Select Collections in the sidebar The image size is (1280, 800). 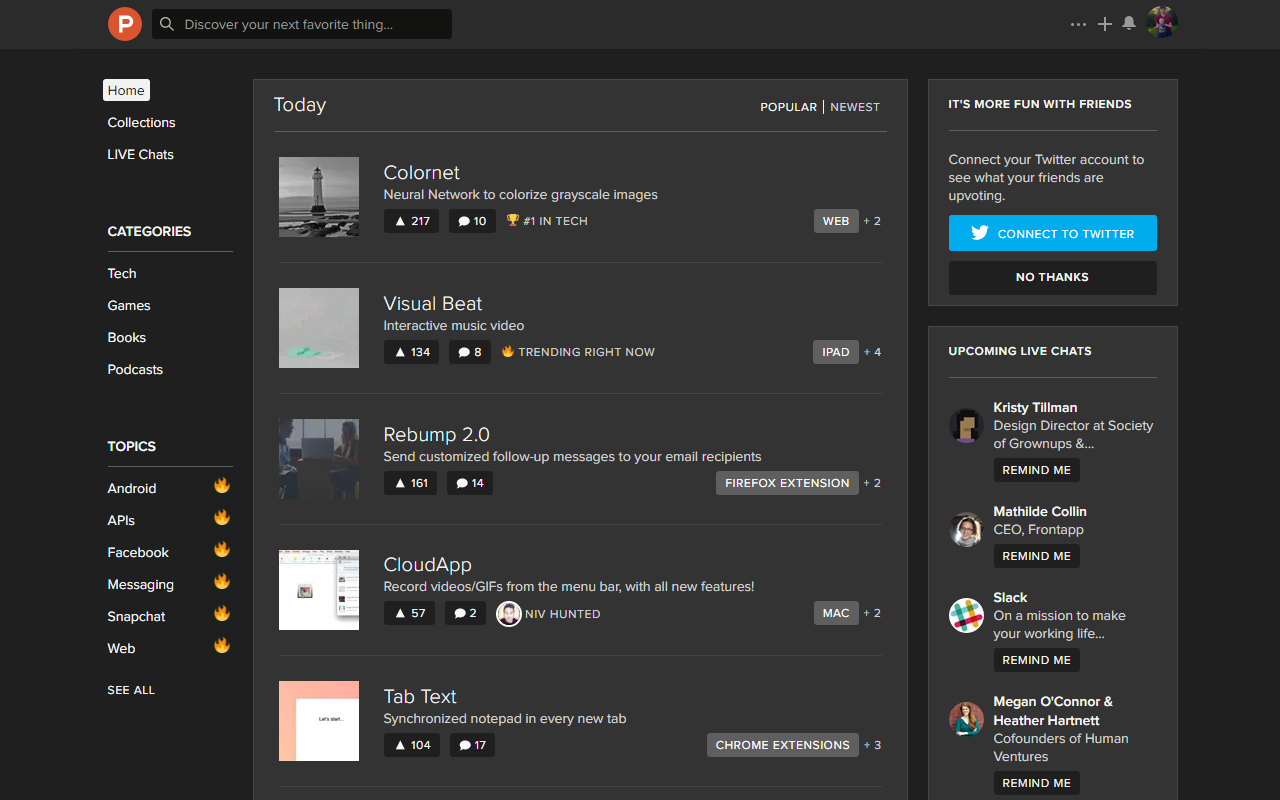tap(141, 122)
